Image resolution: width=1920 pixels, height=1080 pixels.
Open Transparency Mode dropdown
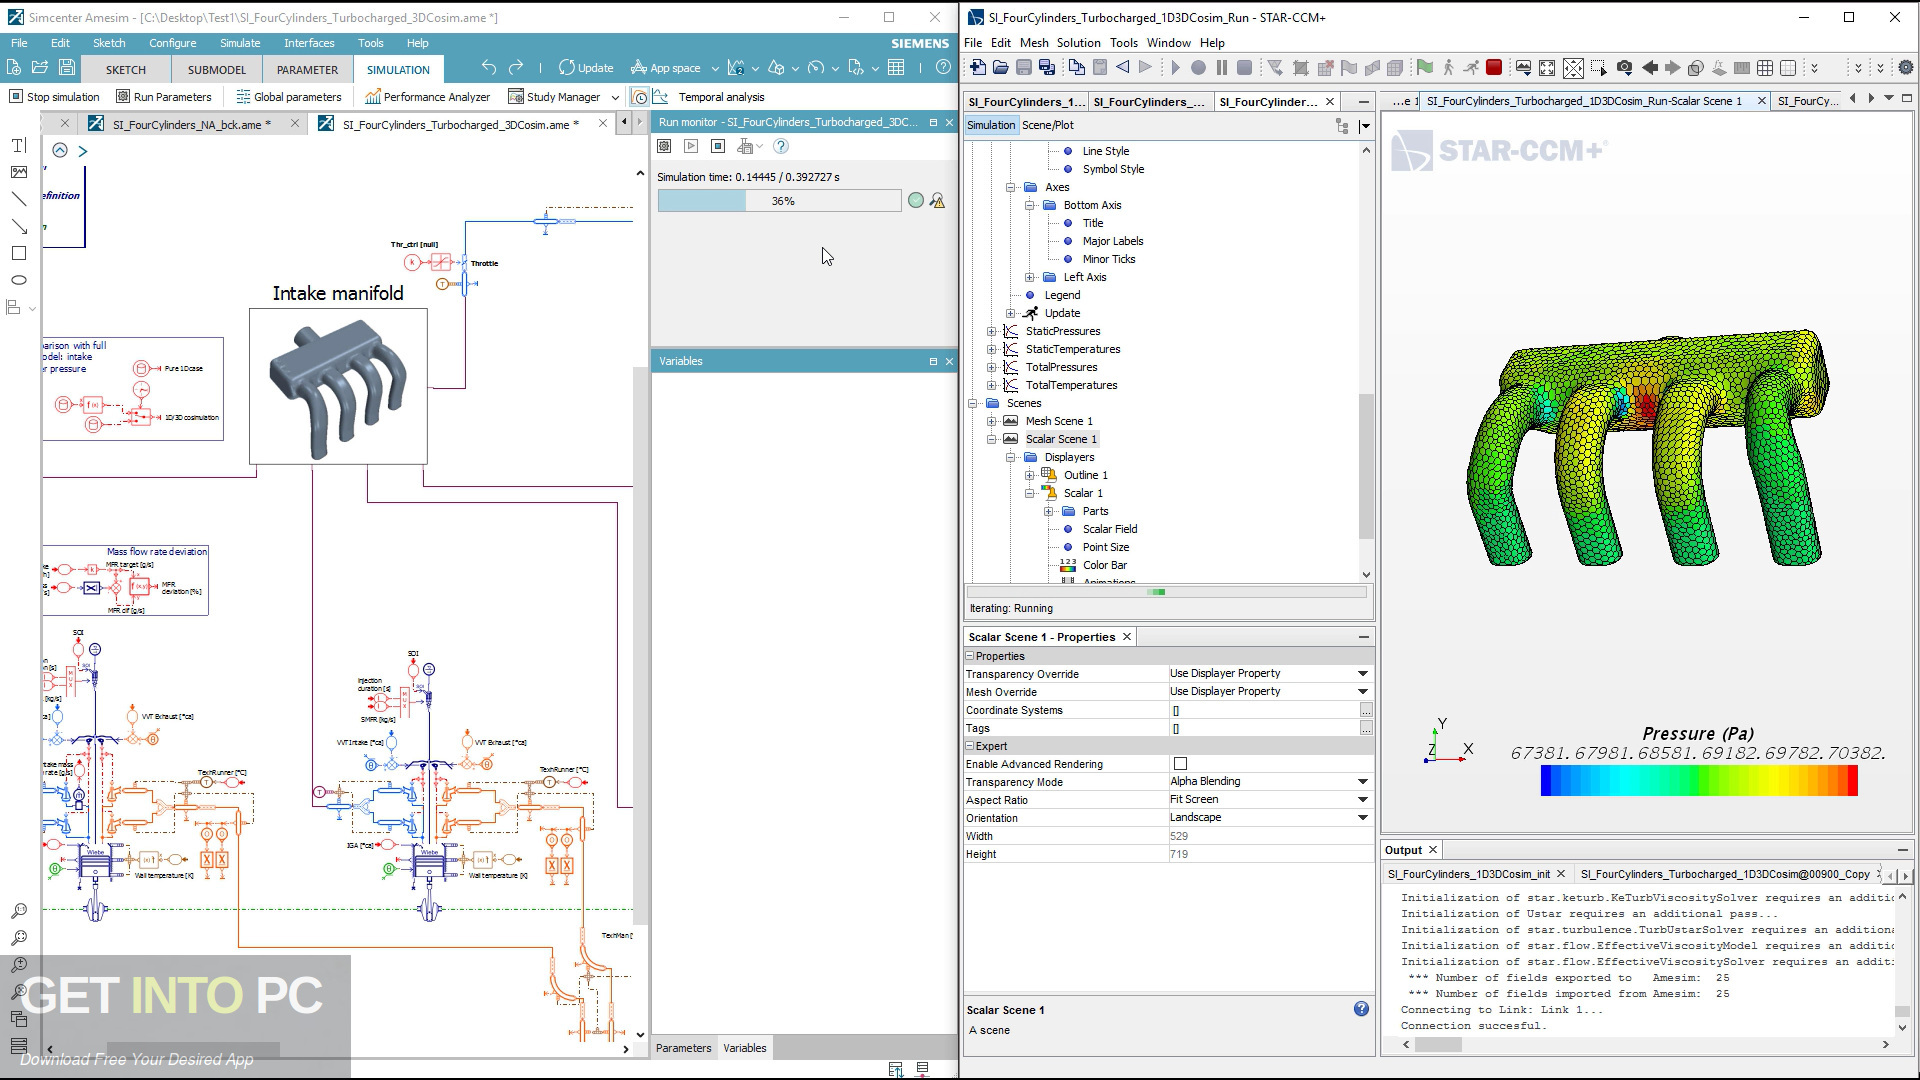[x=1362, y=782]
